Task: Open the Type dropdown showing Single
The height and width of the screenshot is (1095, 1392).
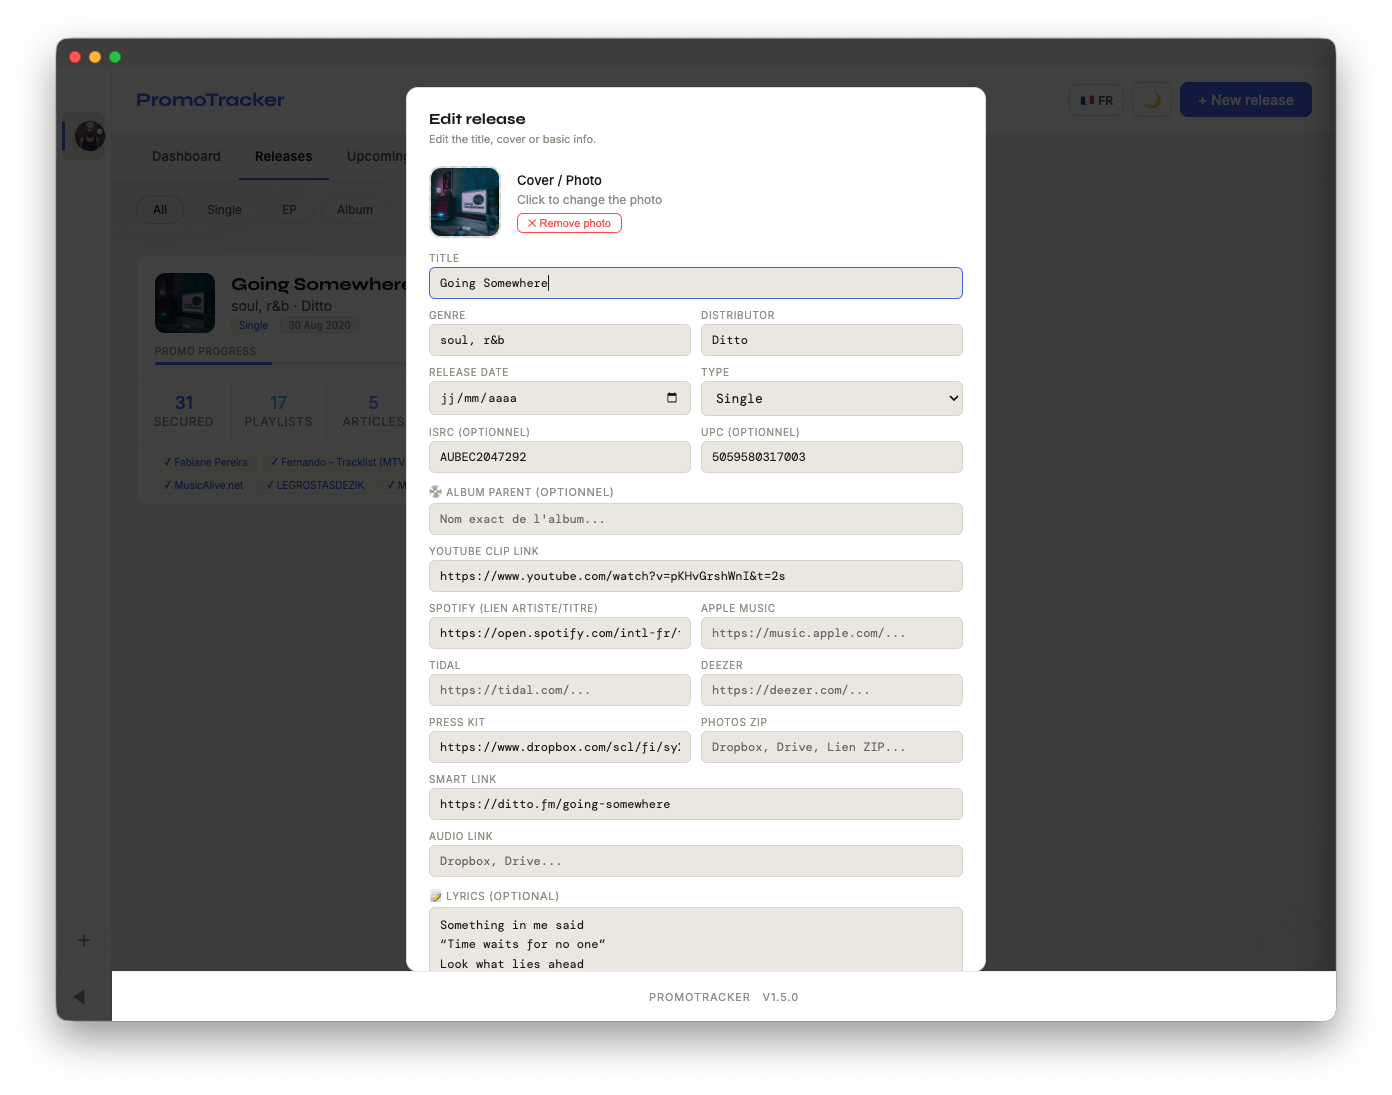Action: tap(831, 398)
